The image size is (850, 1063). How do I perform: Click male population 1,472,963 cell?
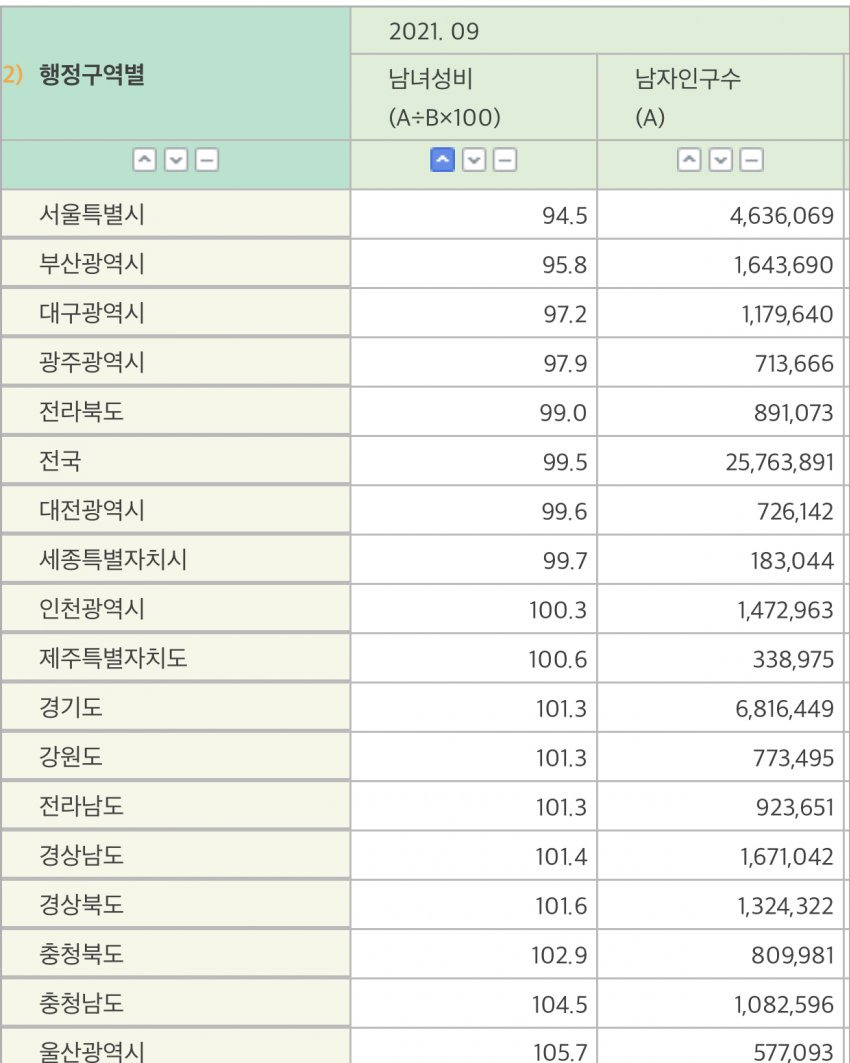pos(786,610)
